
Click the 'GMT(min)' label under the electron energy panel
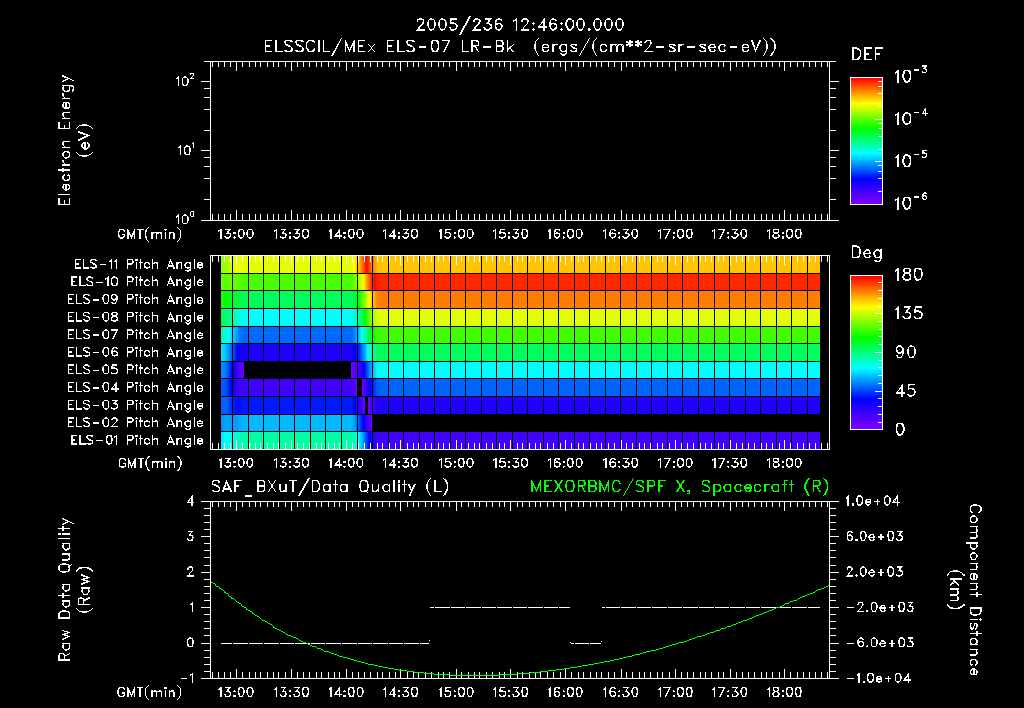pos(150,234)
